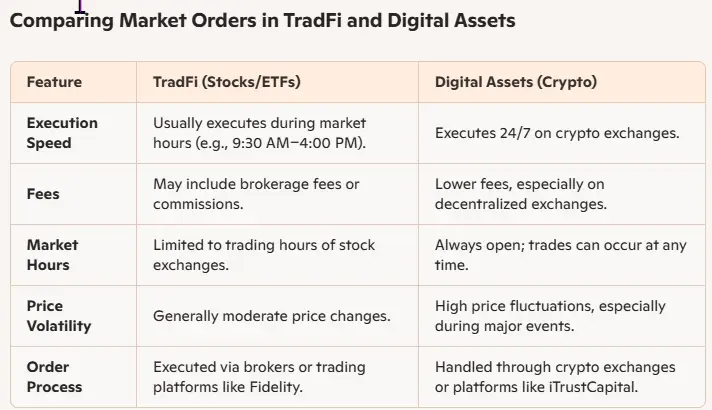Select the Execution Speed row label
Image resolution: width=712 pixels, height=410 pixels.
pos(62,133)
